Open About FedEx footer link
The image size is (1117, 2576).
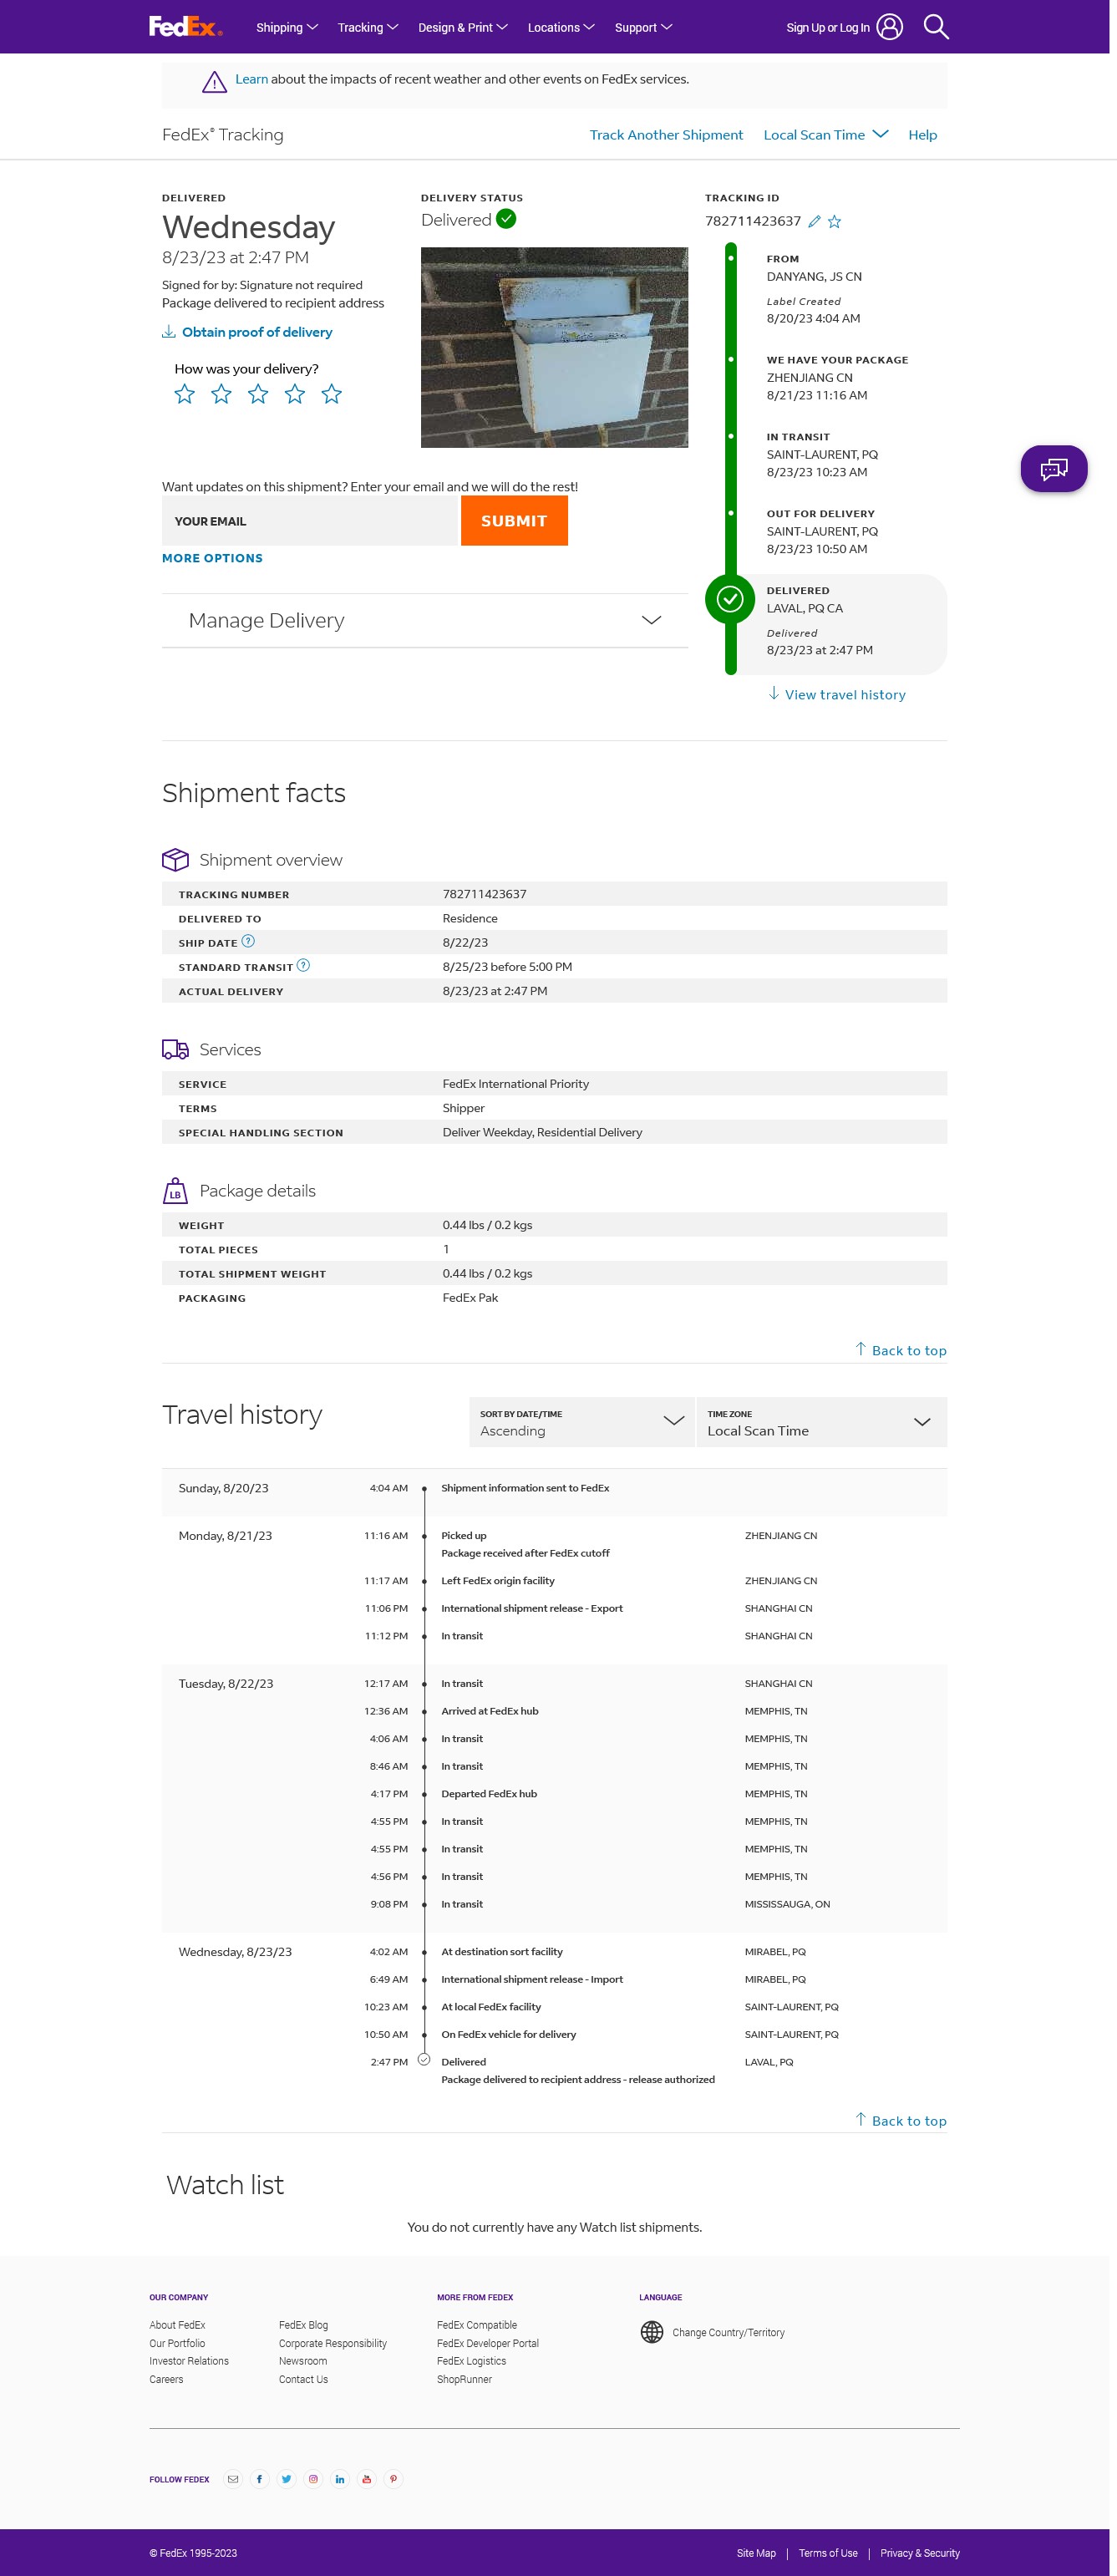pyautogui.click(x=177, y=2325)
